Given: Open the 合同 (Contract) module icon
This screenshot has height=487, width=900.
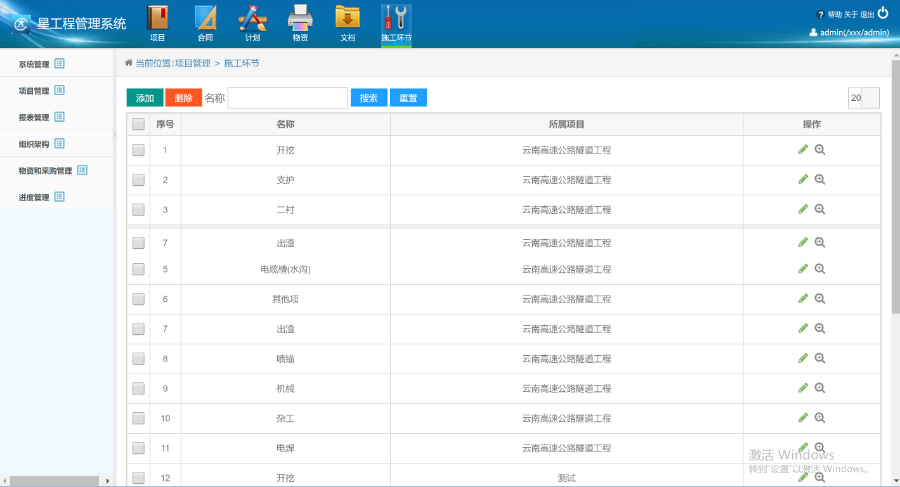Looking at the screenshot, I should (x=205, y=22).
